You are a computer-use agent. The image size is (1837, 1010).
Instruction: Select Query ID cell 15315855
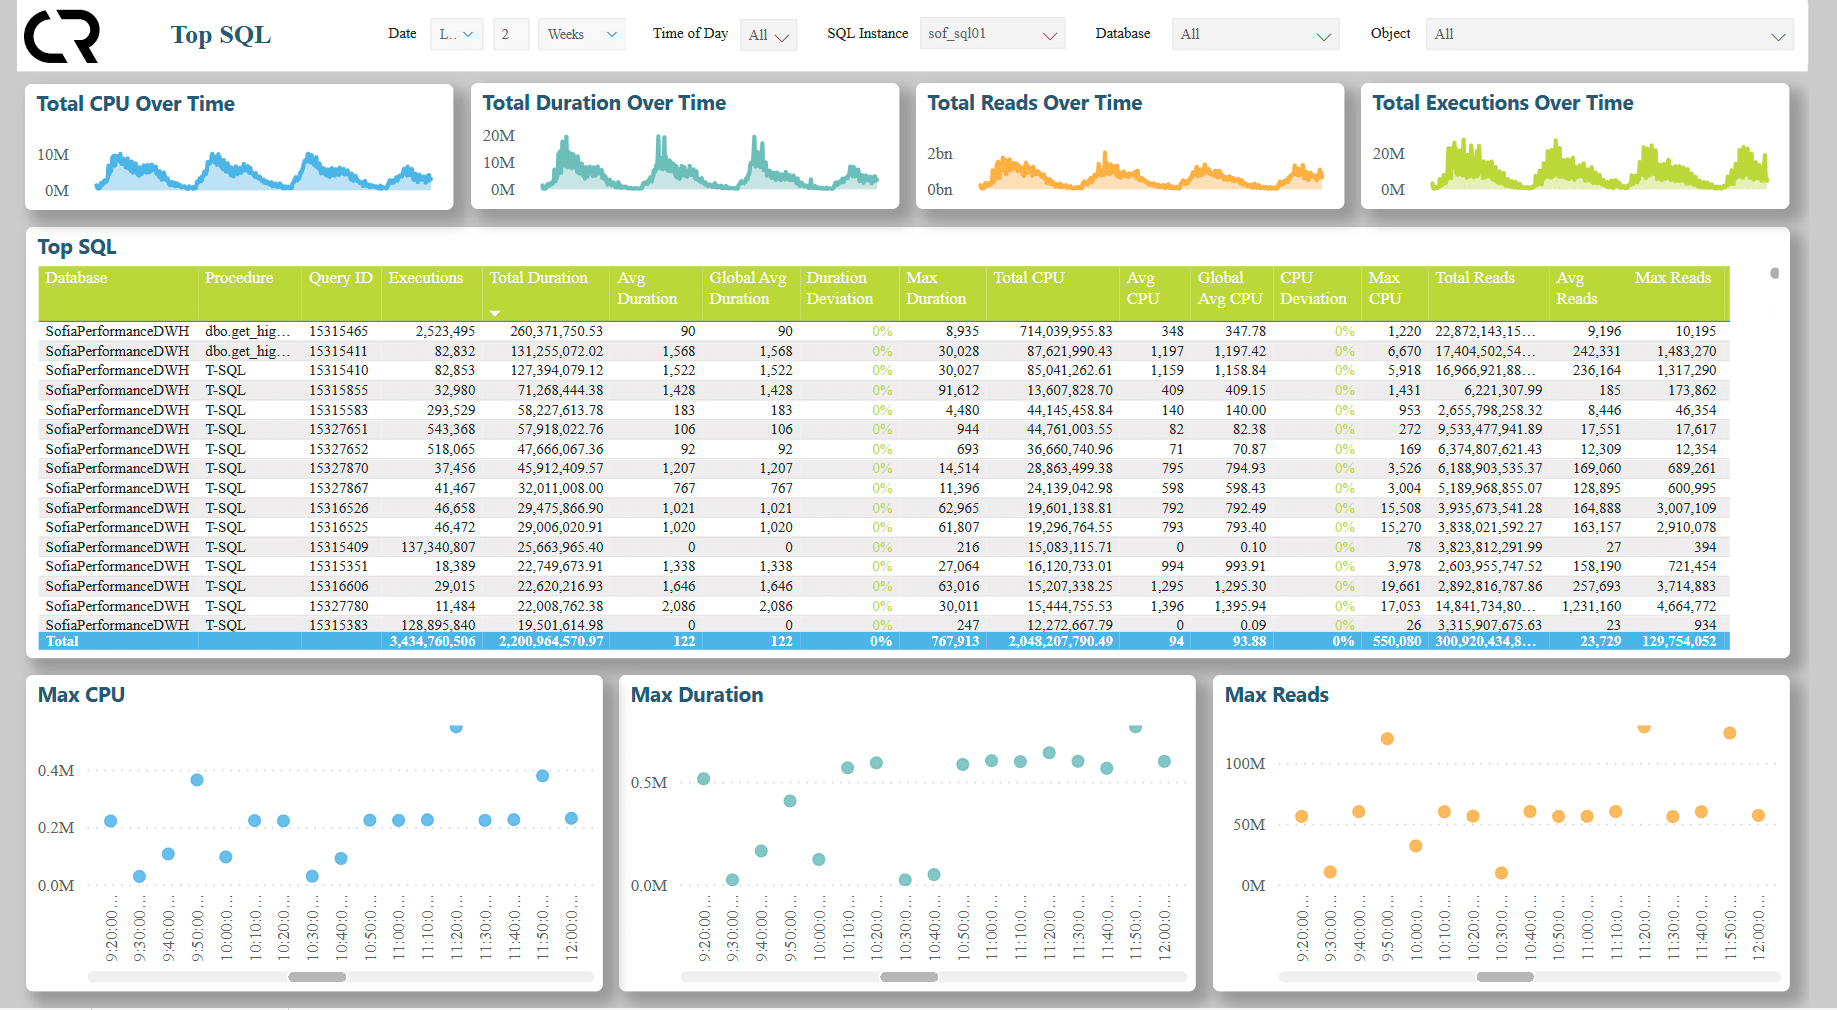point(338,390)
